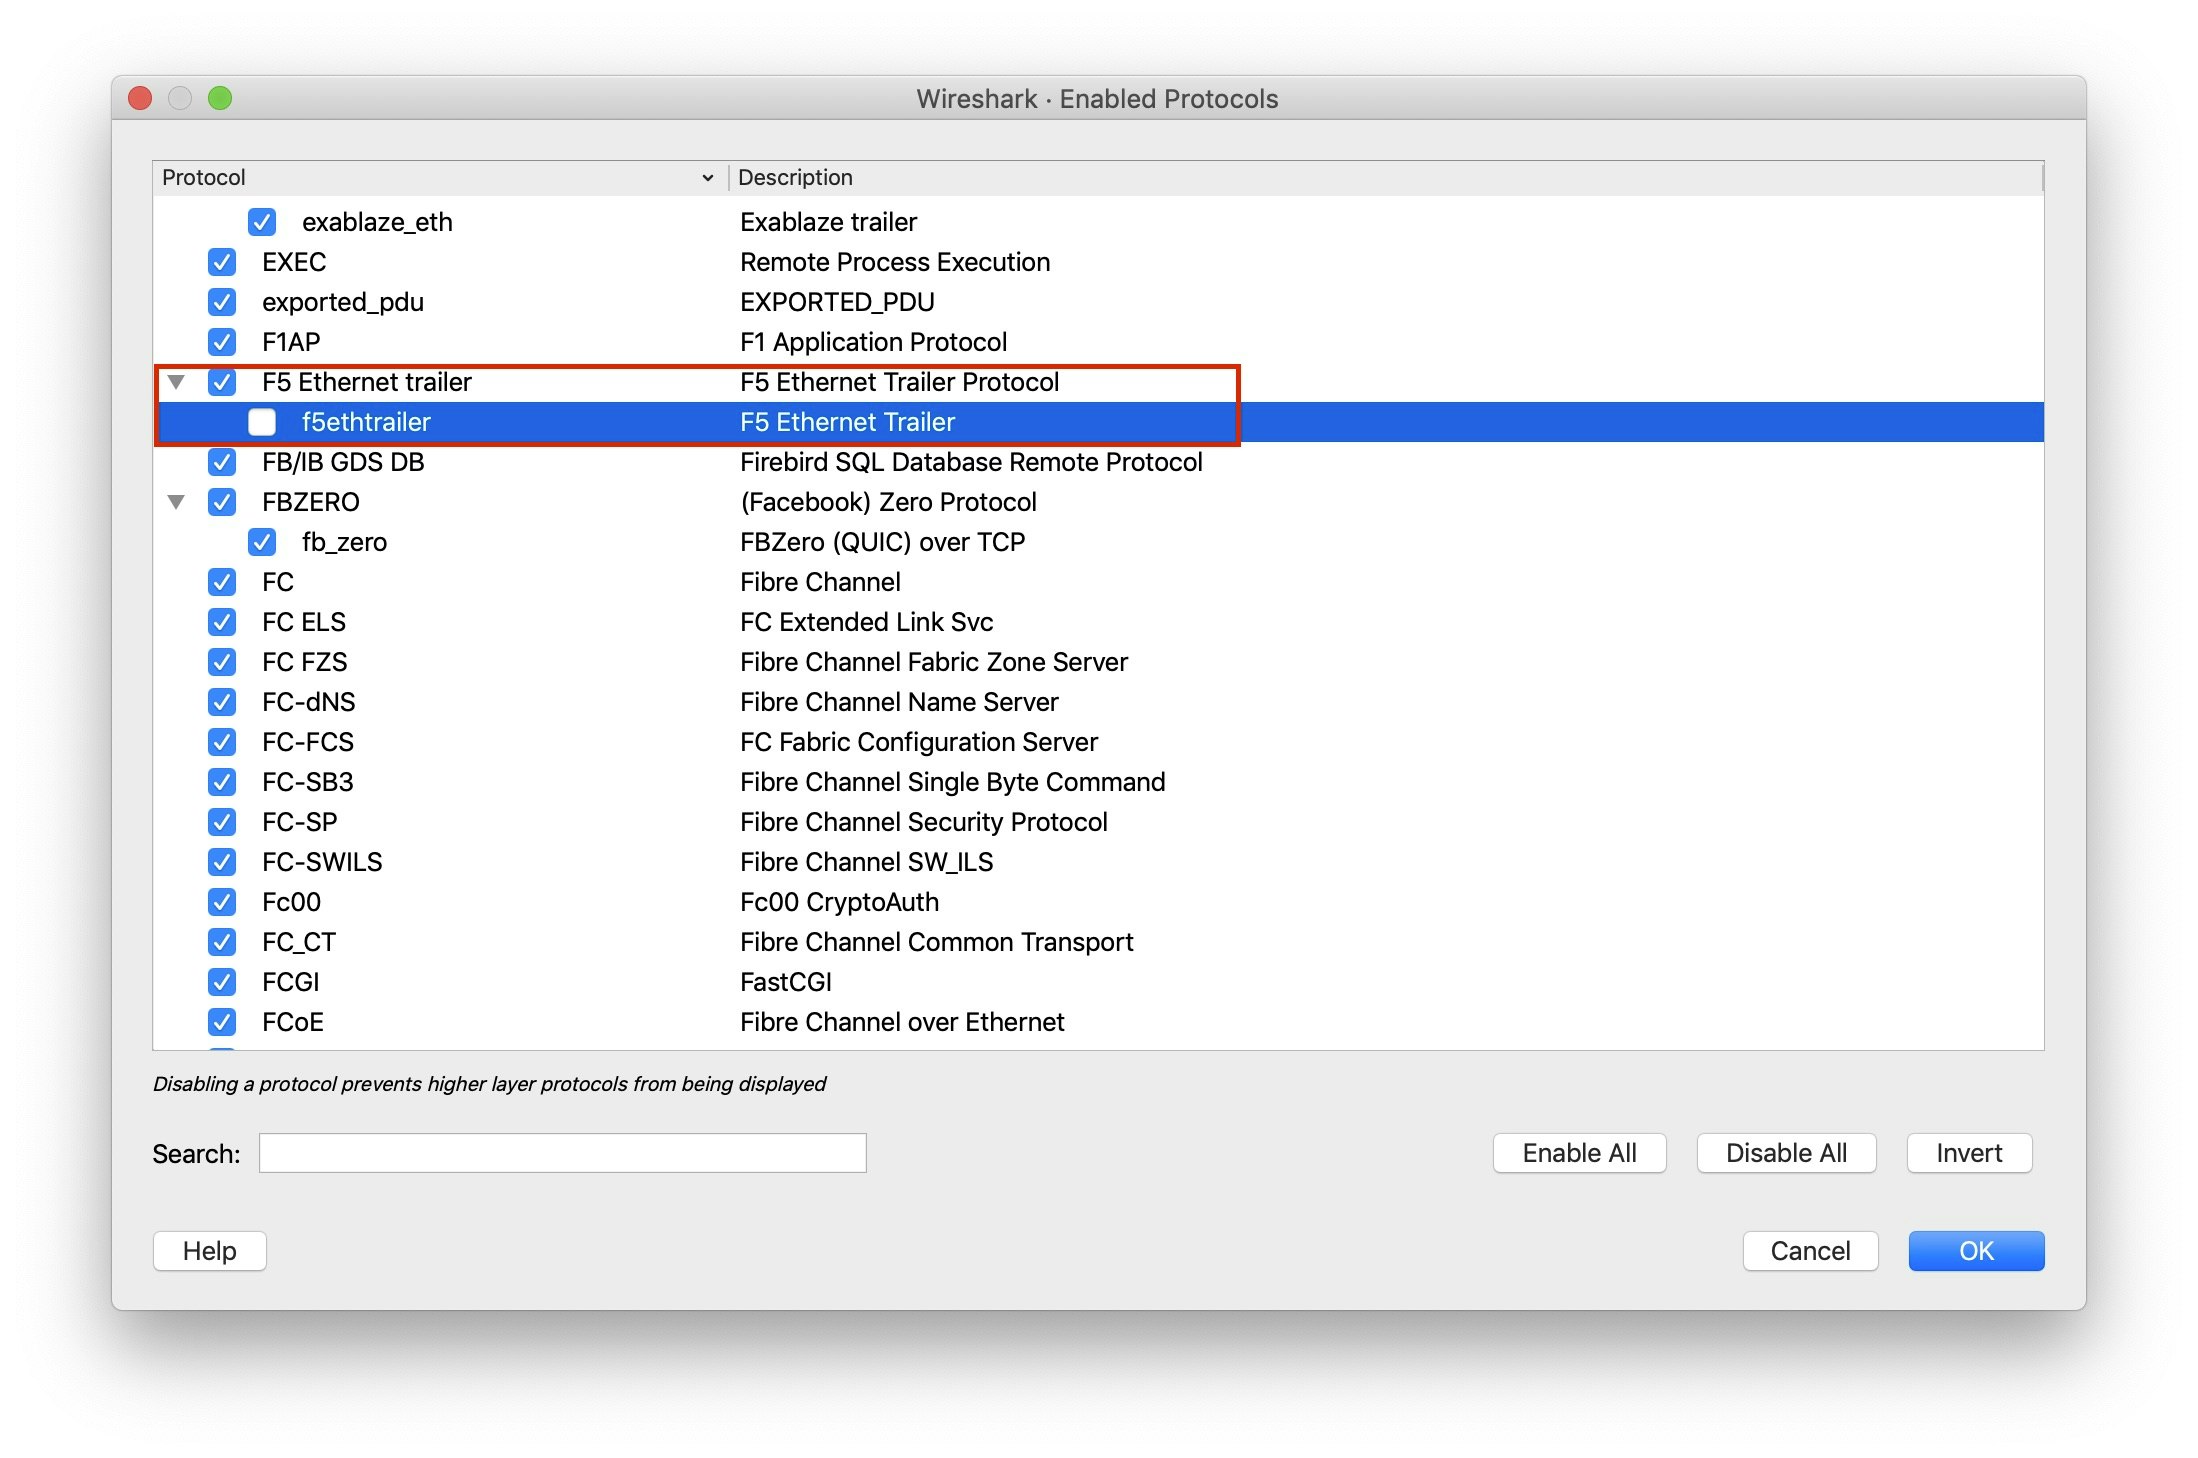Select '(Facebook) Zero Protocol' description
The width and height of the screenshot is (2198, 1458).
[888, 502]
